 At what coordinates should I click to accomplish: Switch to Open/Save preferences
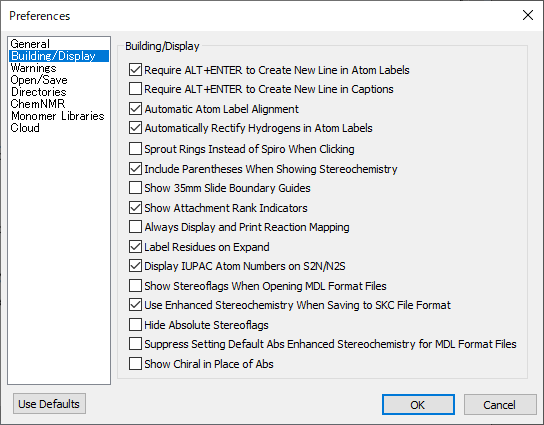pyautogui.click(x=39, y=80)
